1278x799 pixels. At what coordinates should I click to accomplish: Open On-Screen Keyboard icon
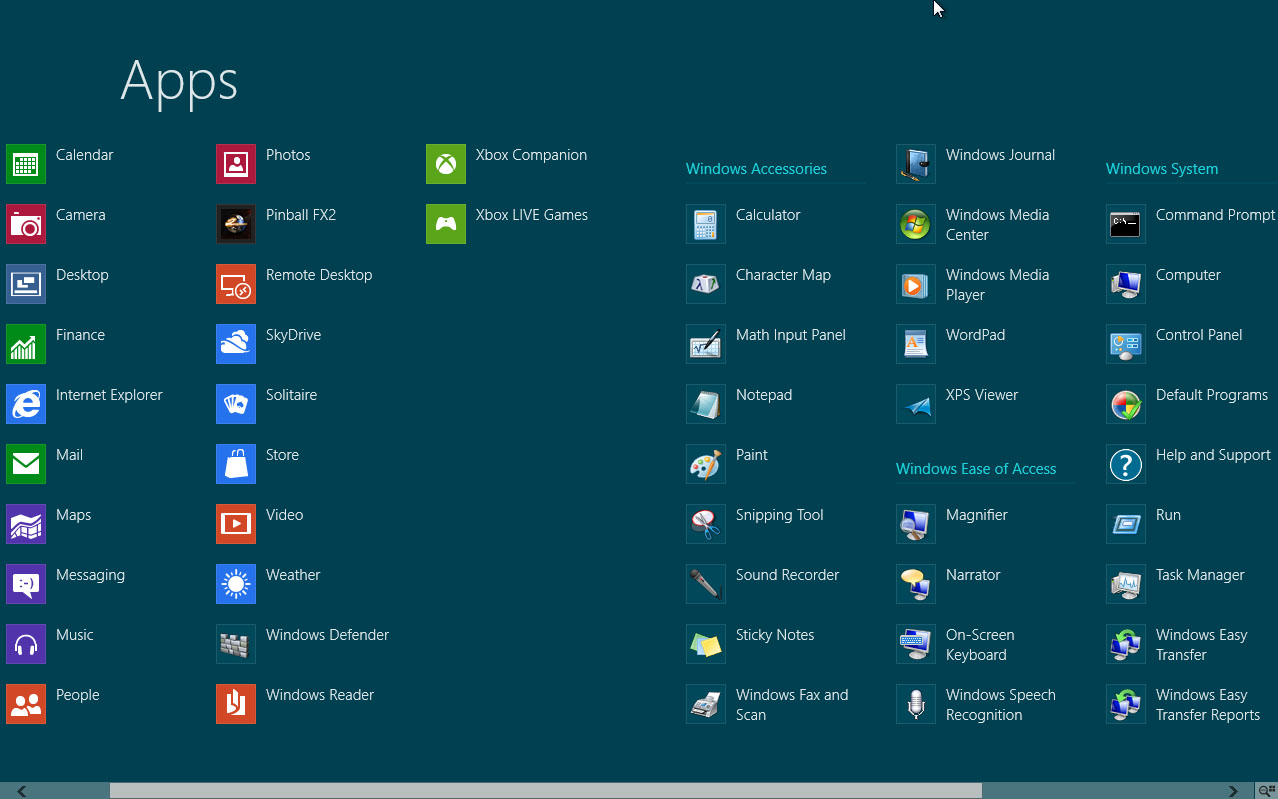[916, 644]
